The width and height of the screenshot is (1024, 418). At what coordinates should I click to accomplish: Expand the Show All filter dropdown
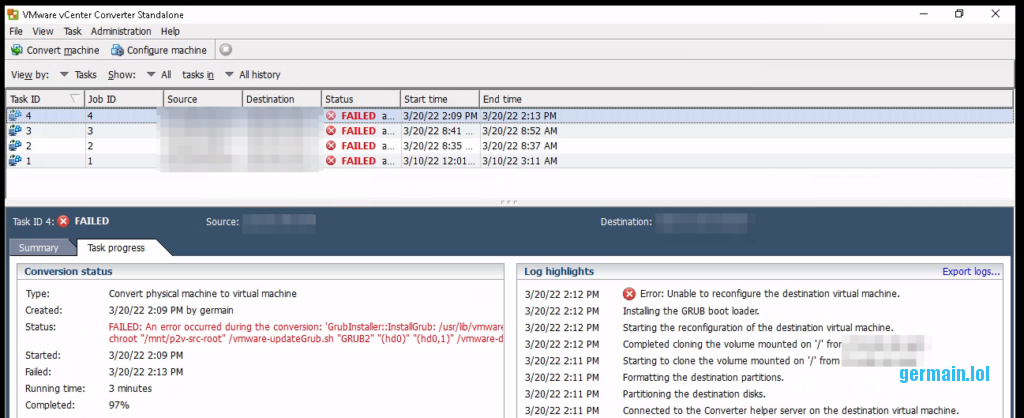pos(158,75)
